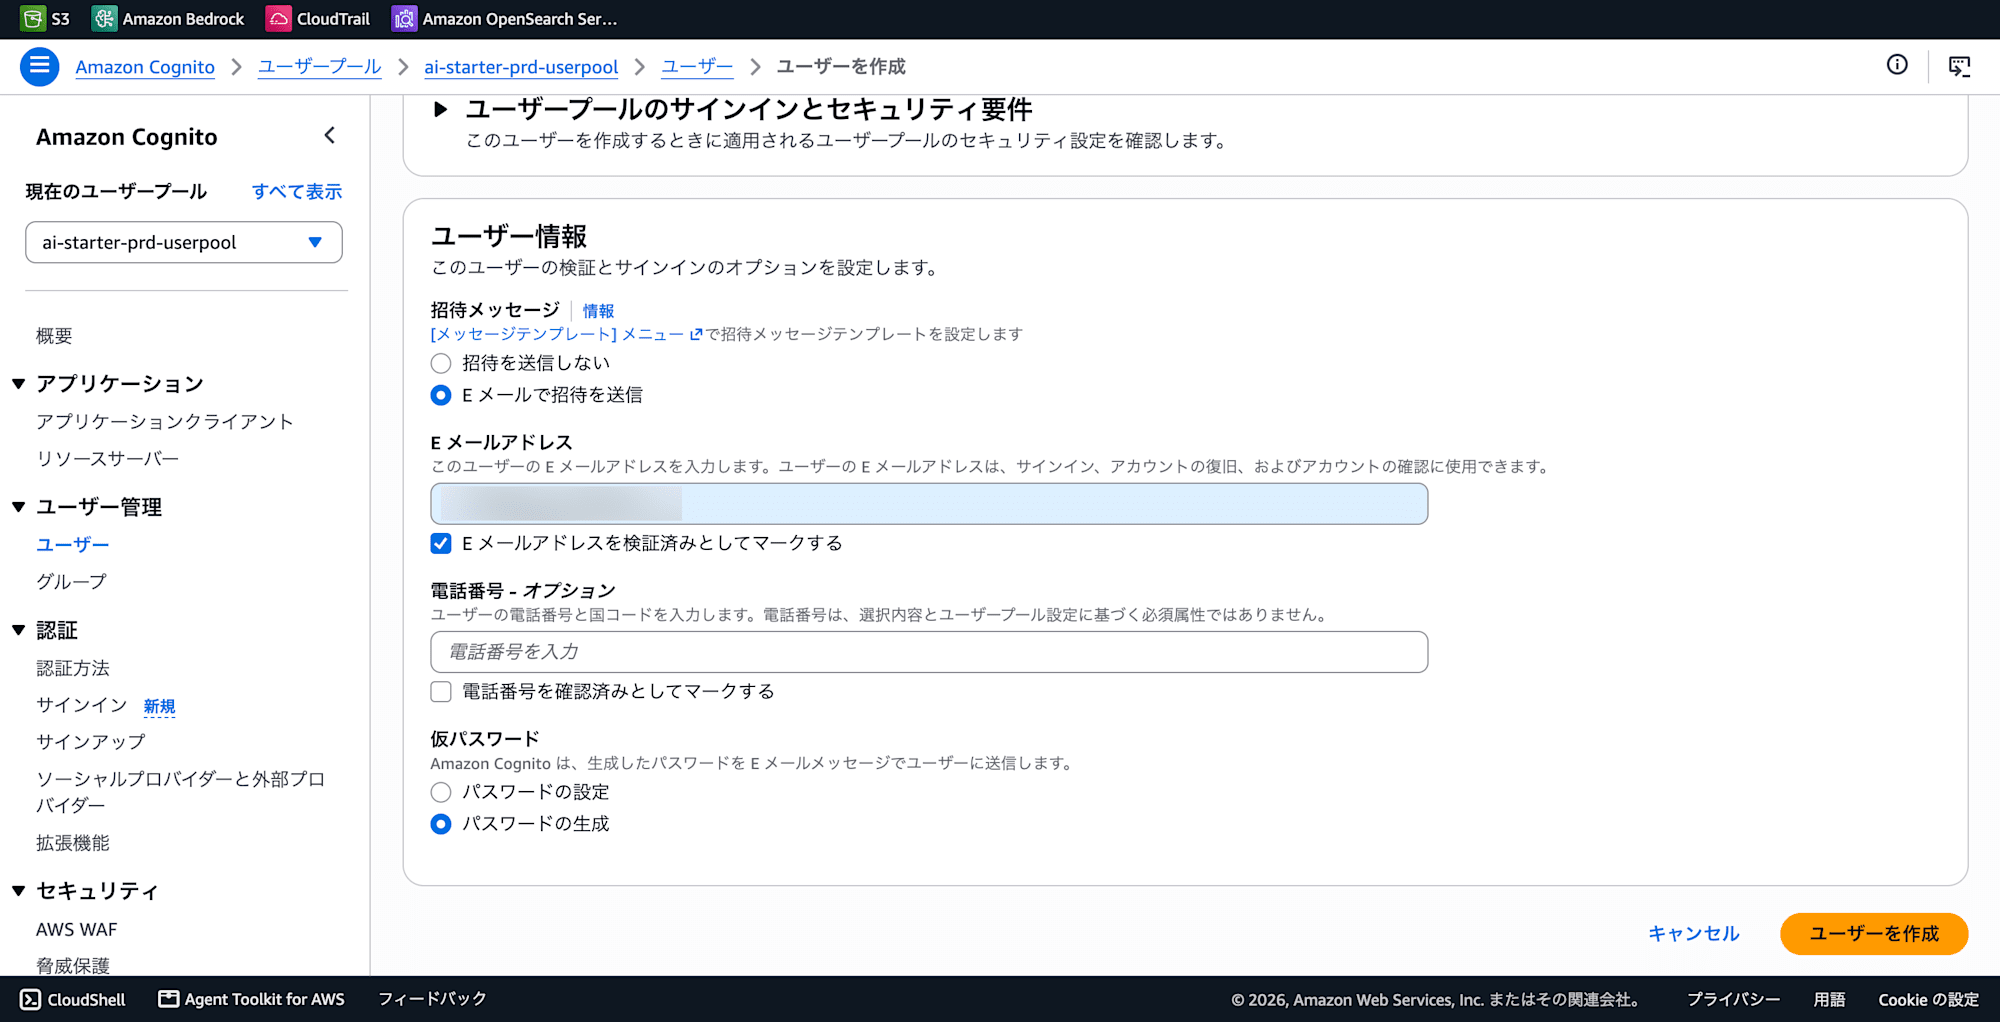Click the E メールアドレス input field
Image resolution: width=2000 pixels, height=1022 pixels.
coord(929,504)
